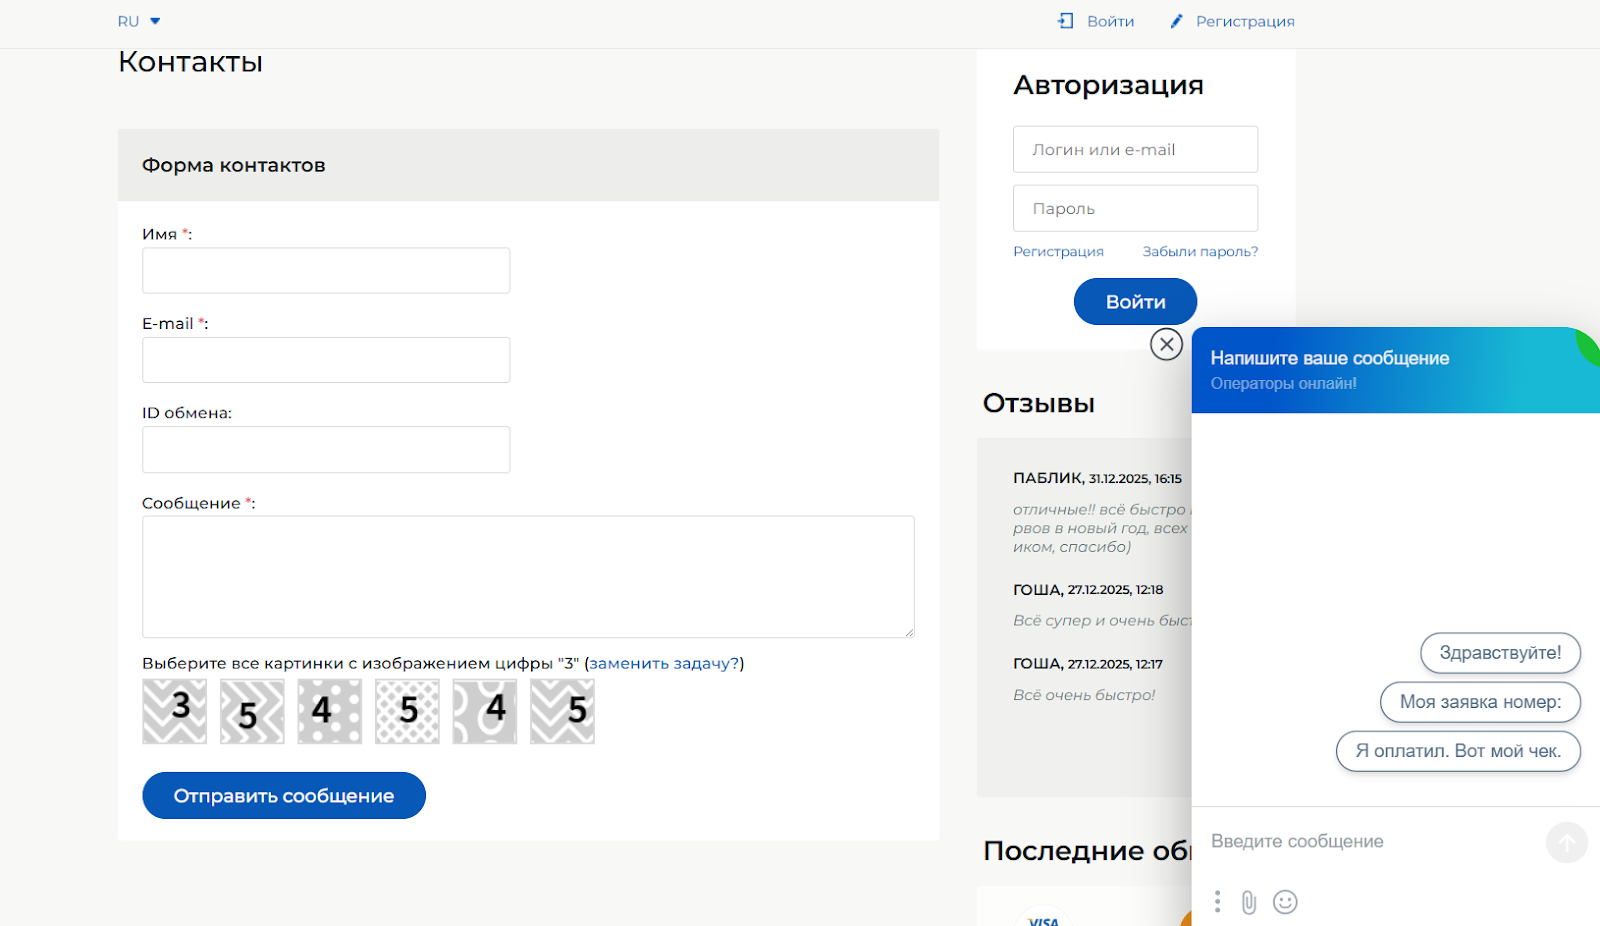Click the pencil icon beside Регистрация

pos(1176,20)
